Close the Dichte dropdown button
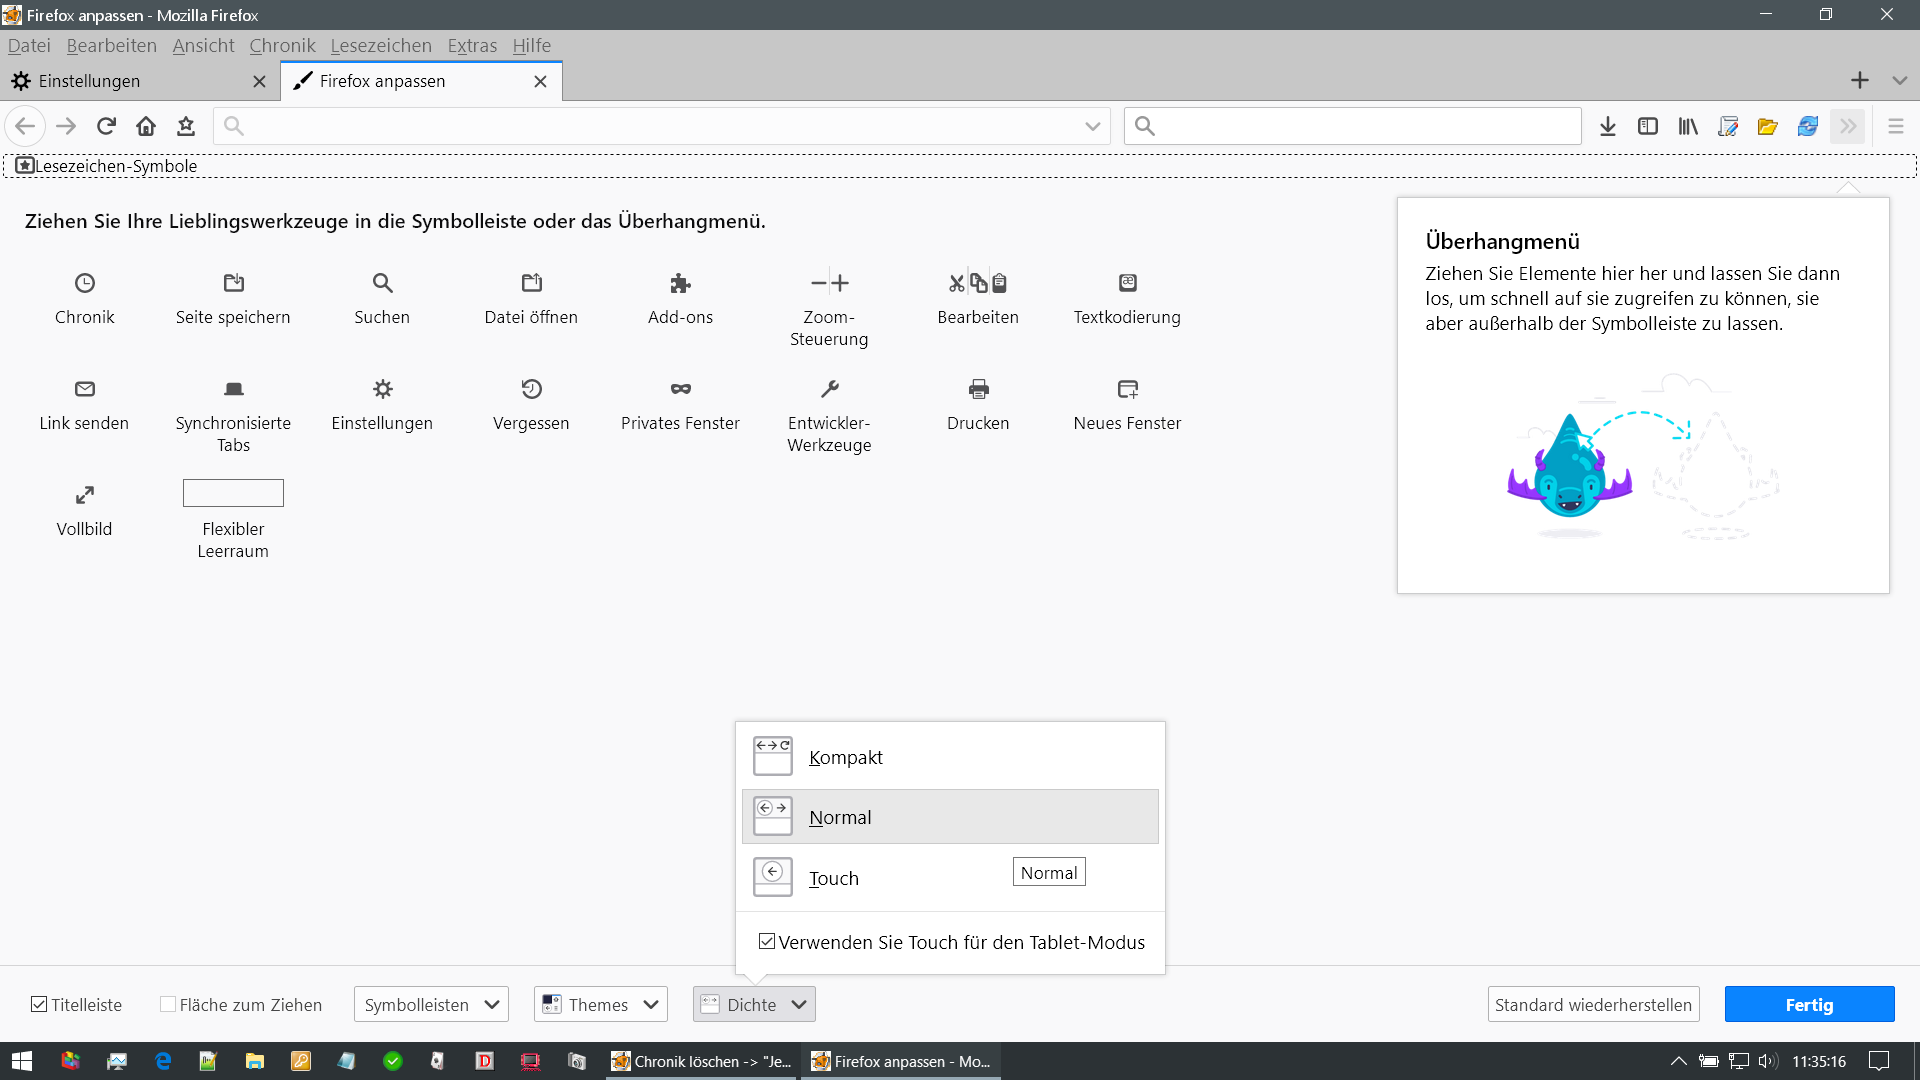 point(754,1004)
